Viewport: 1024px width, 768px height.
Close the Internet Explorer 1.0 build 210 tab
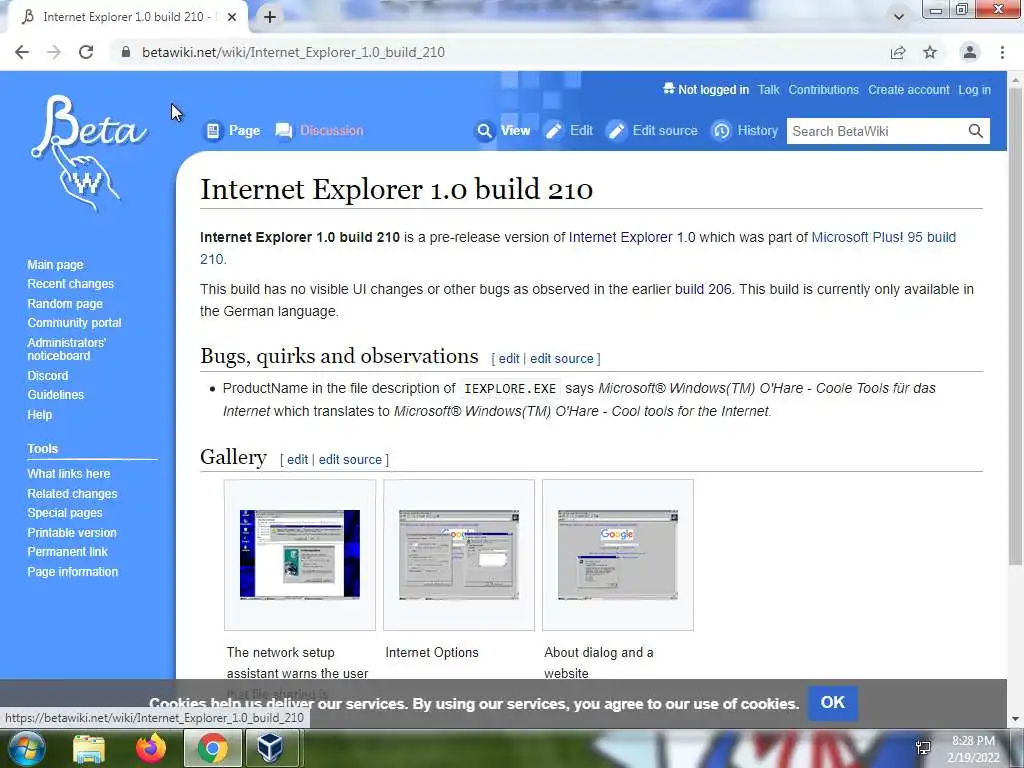pos(232,17)
